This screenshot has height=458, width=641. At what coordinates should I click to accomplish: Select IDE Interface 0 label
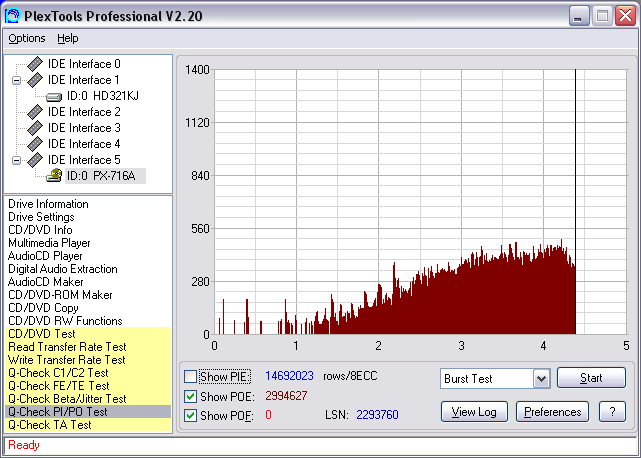(84, 64)
